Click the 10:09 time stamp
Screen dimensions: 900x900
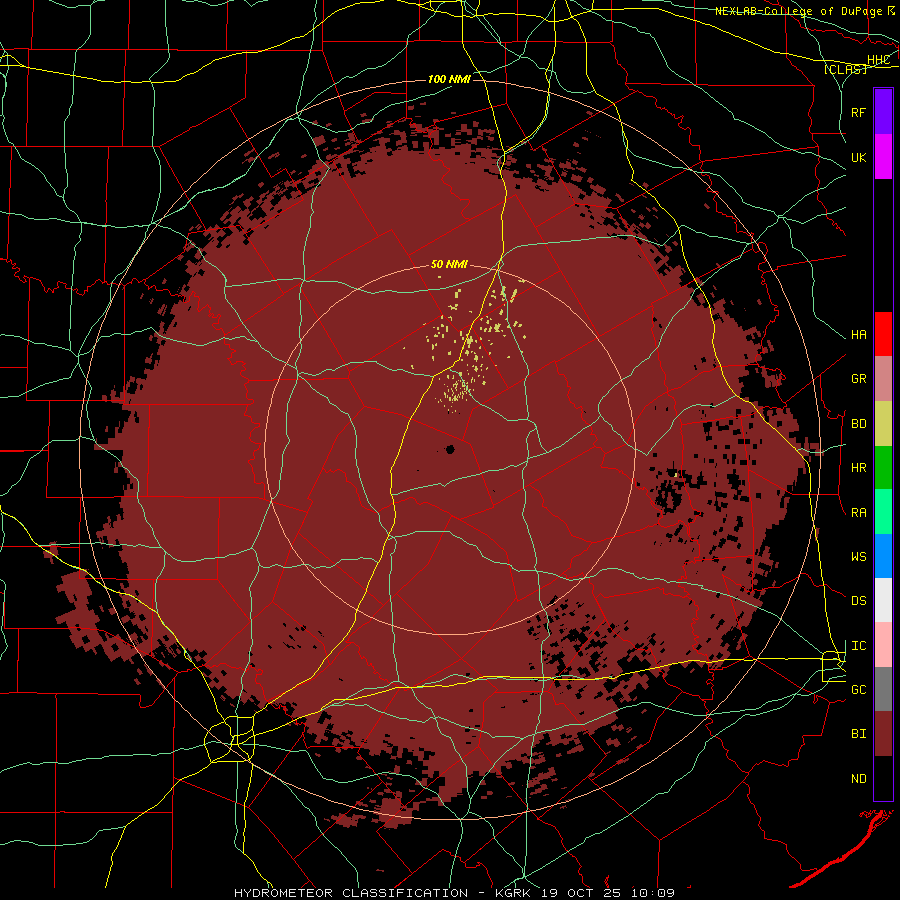(652, 893)
